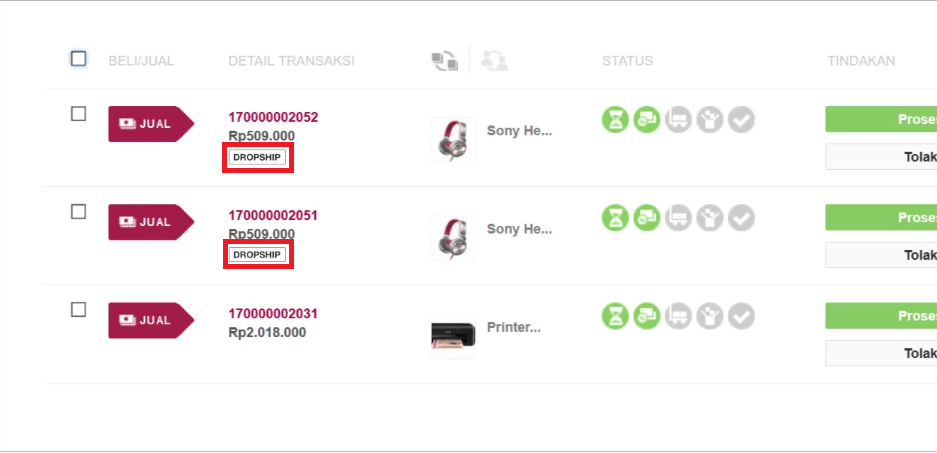Click the hourglass status icon for order 170000002052
The image size is (937, 453).
click(615, 120)
